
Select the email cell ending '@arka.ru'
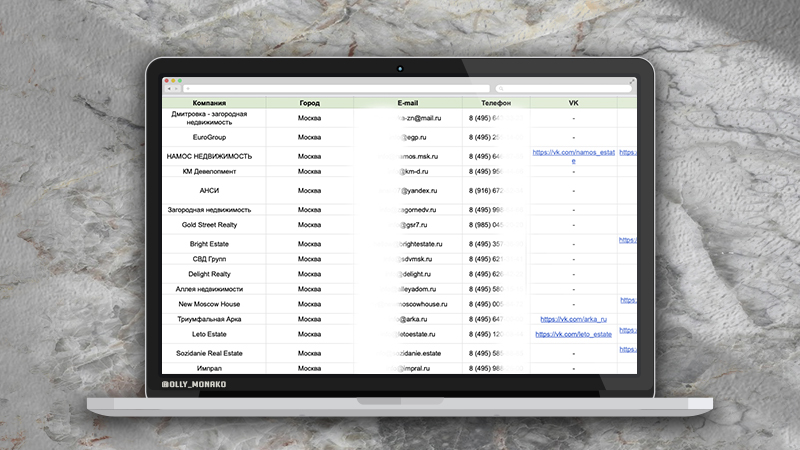tap(408, 319)
